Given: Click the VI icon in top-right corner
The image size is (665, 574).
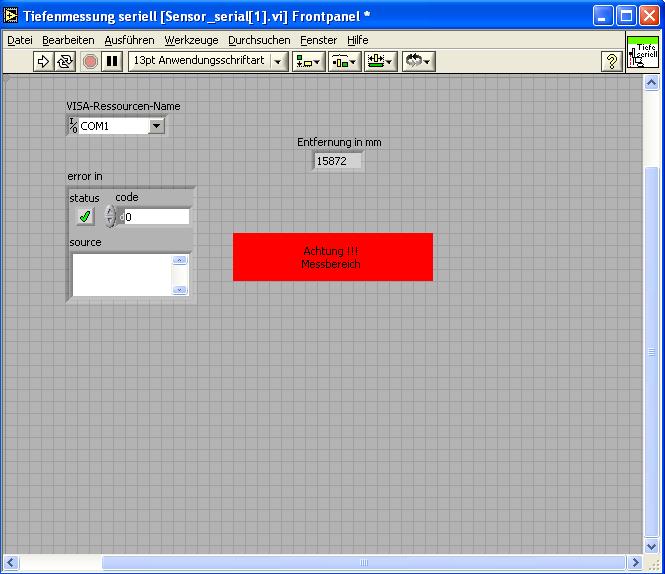Looking at the screenshot, I should coord(643,52).
